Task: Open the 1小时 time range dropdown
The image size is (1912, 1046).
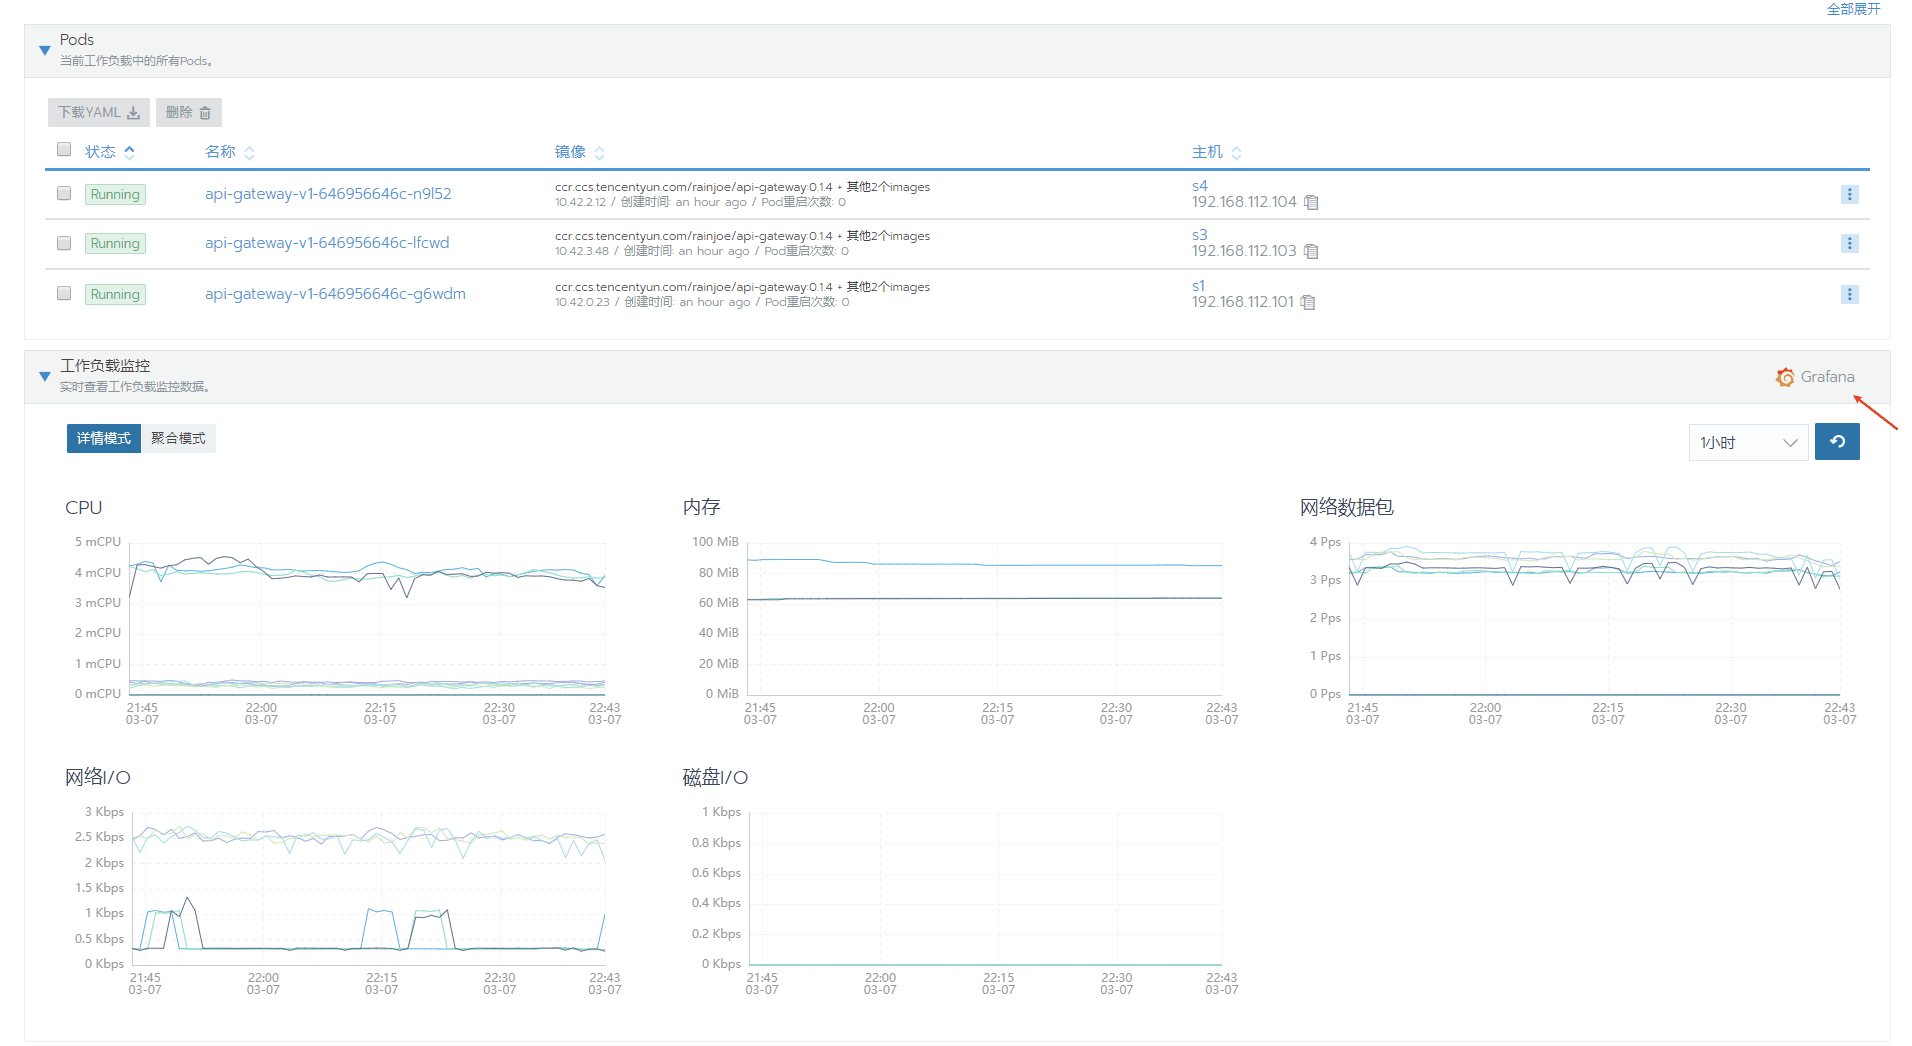Action: point(1748,442)
